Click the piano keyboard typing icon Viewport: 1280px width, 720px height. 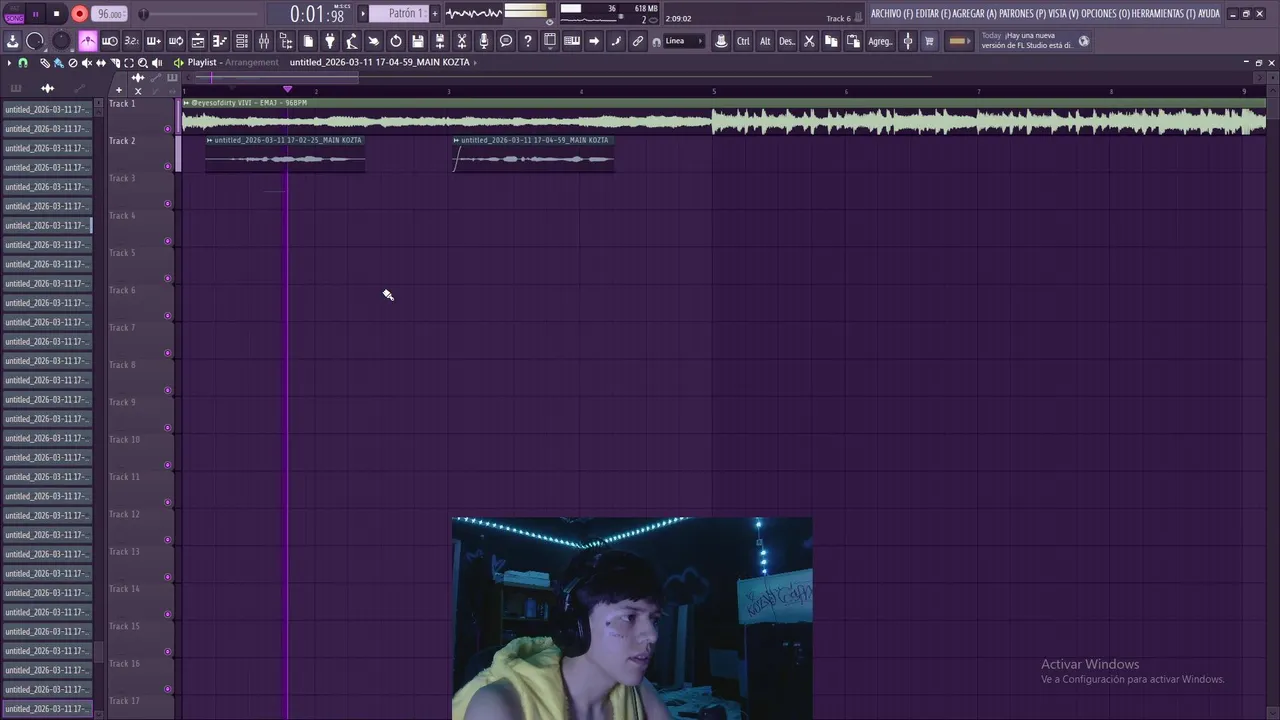coord(572,41)
